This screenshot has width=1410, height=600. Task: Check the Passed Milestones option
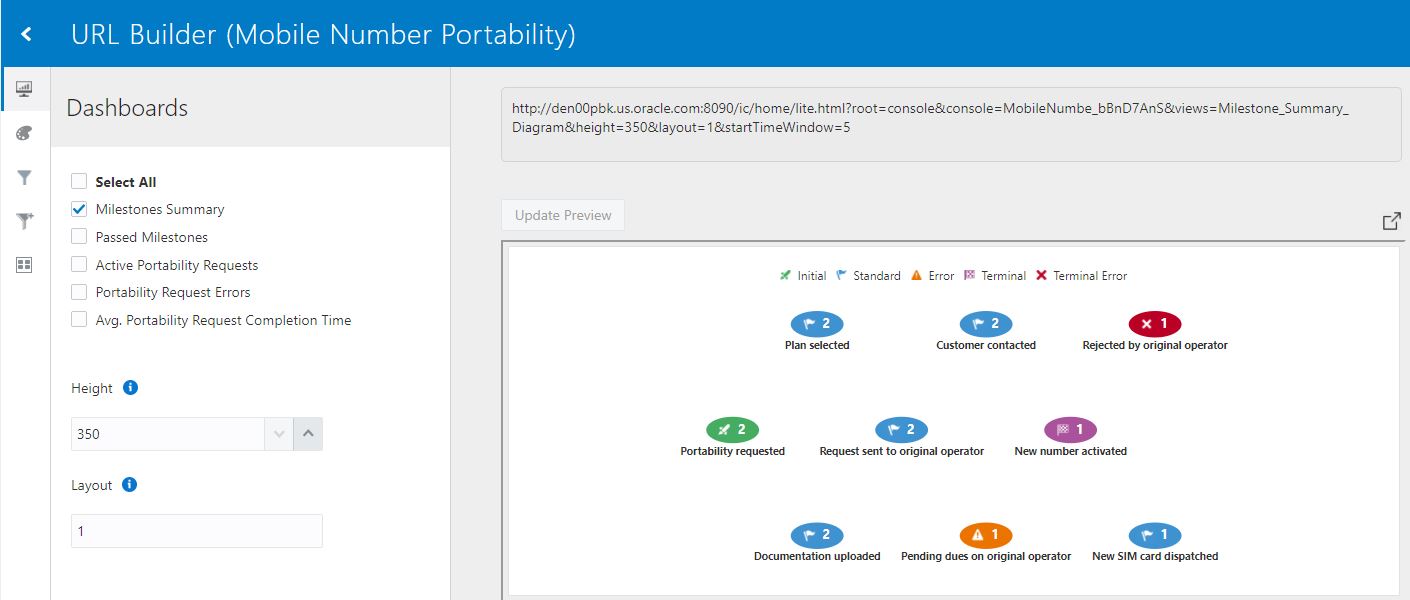[77, 237]
